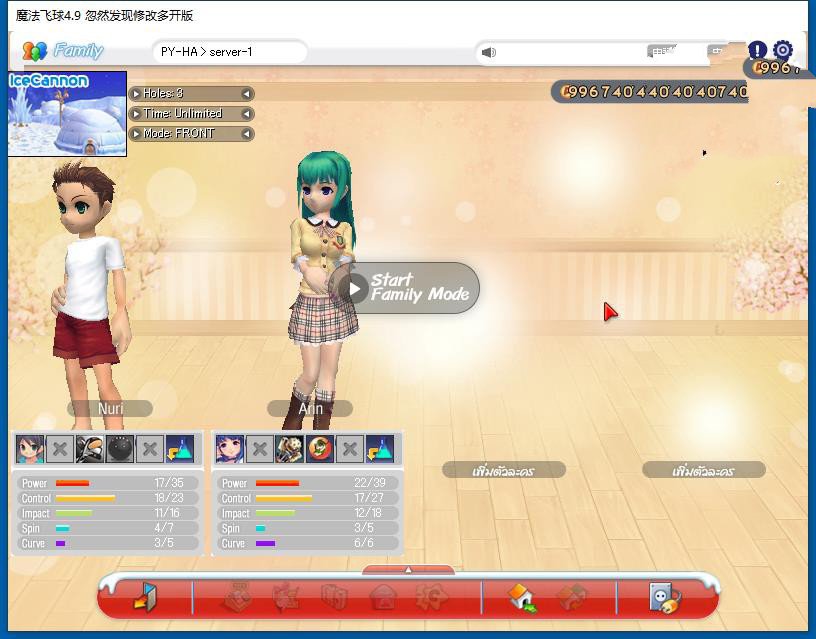Click Nuri's Spin value 4/7
This screenshot has width=816, height=639.
(164, 528)
